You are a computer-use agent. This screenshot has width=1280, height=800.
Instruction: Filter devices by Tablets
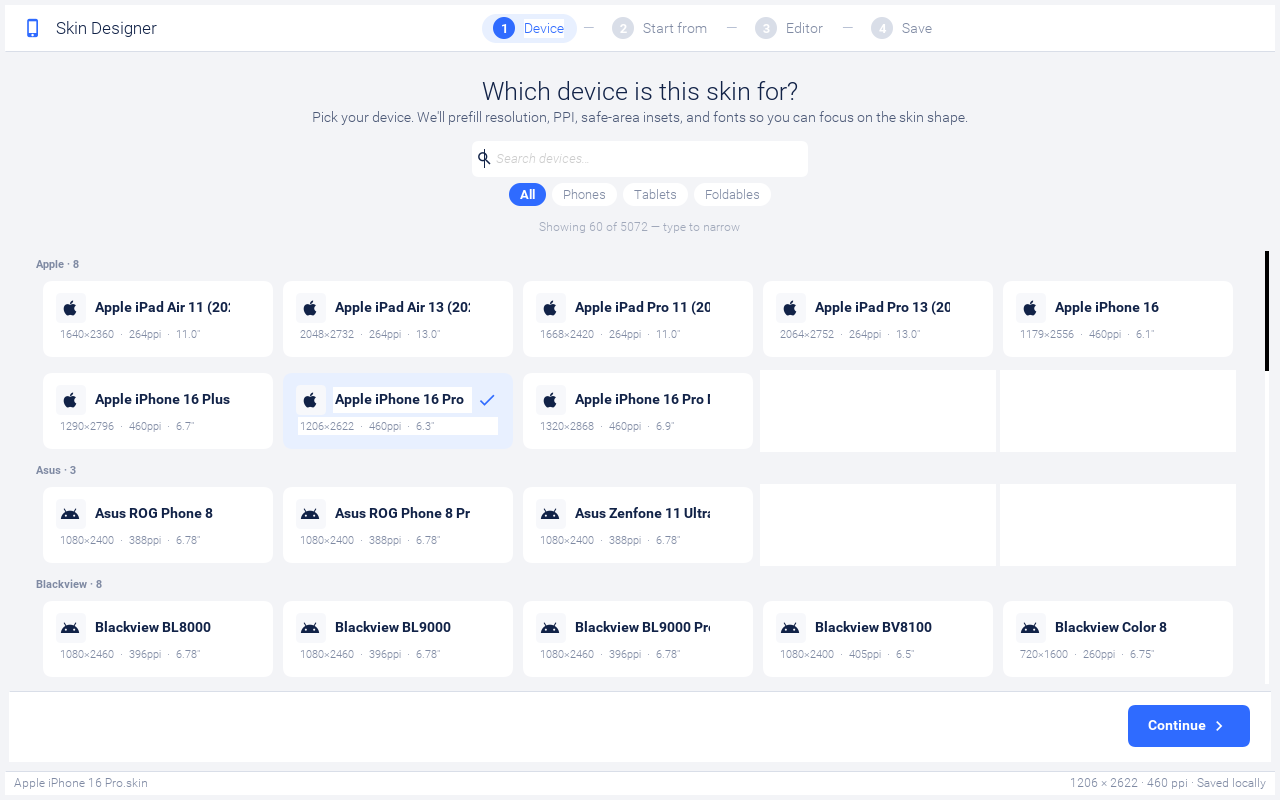pos(655,194)
